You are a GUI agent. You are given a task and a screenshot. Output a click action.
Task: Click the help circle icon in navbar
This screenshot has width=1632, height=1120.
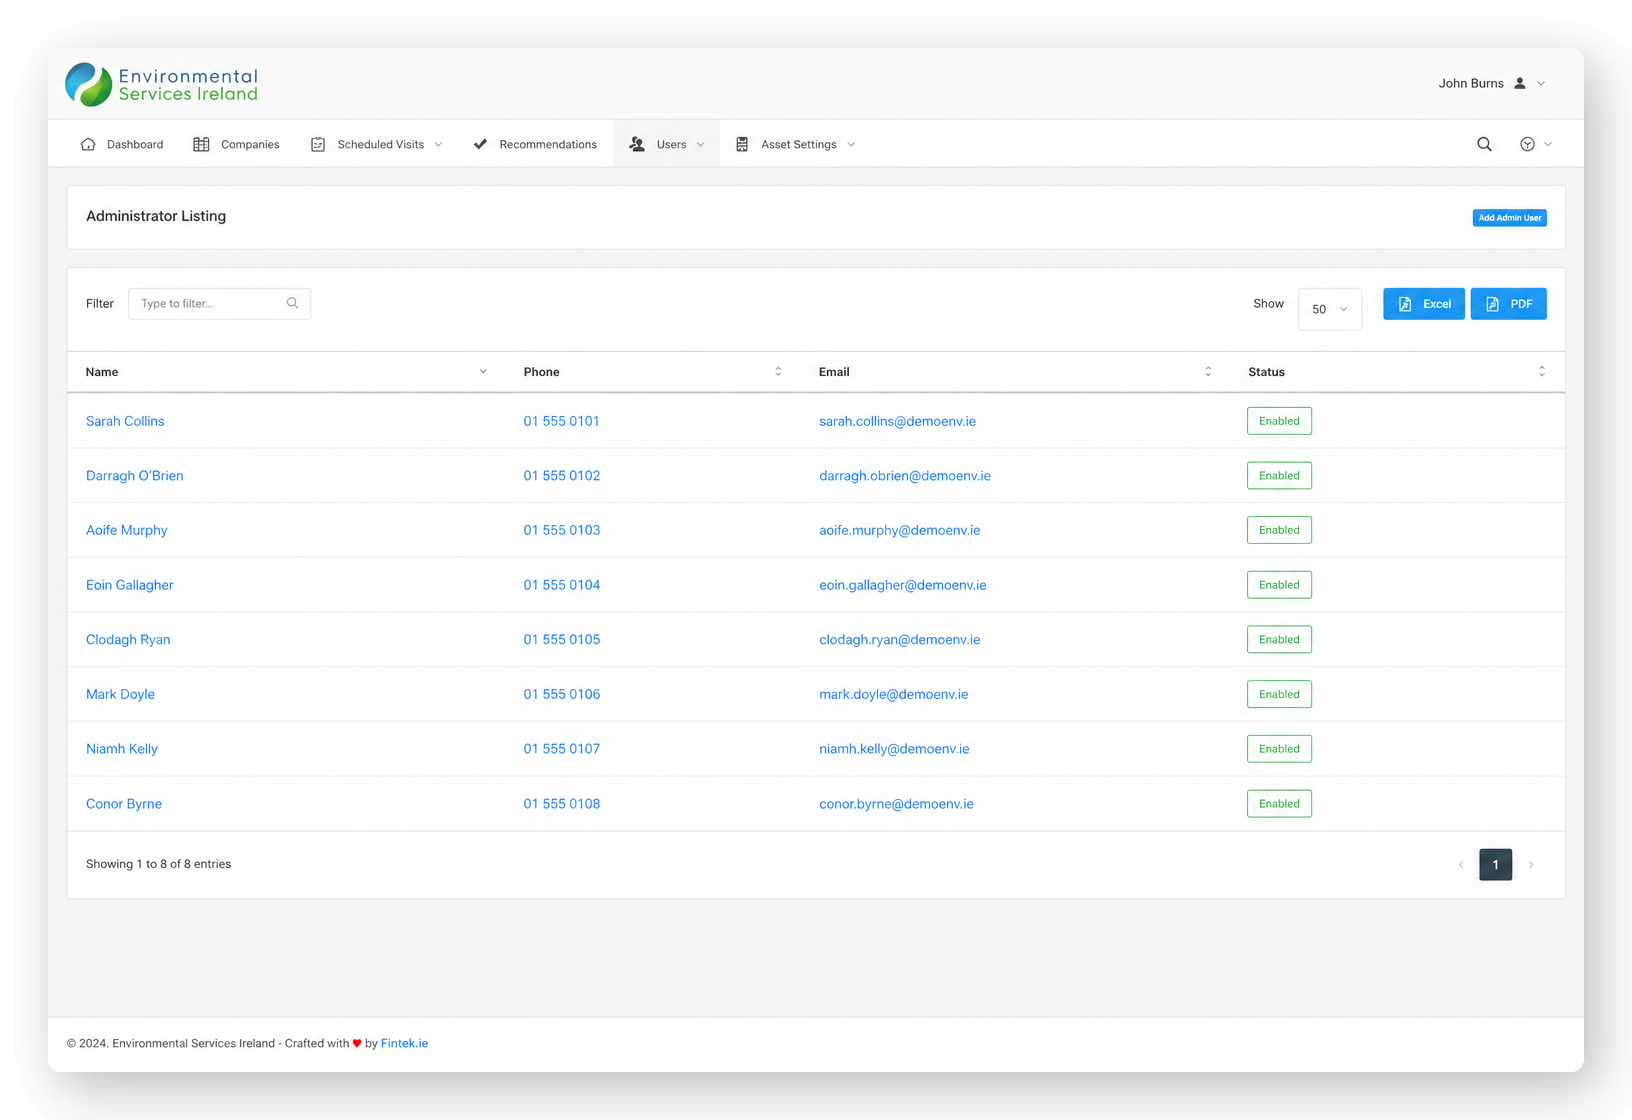(1527, 144)
